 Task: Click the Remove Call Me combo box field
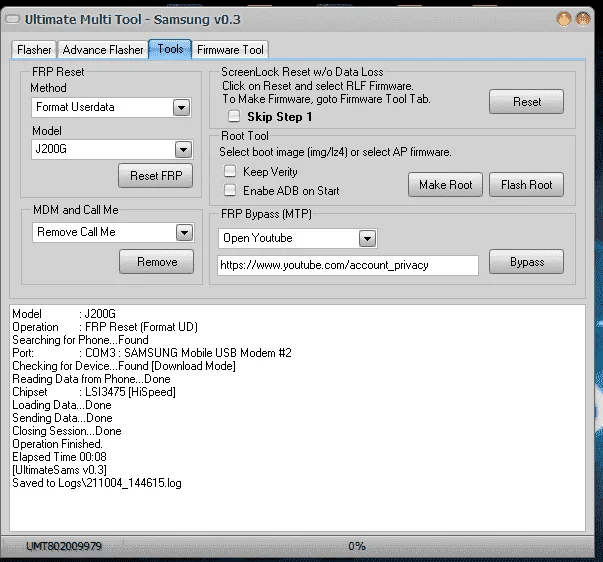(113, 232)
